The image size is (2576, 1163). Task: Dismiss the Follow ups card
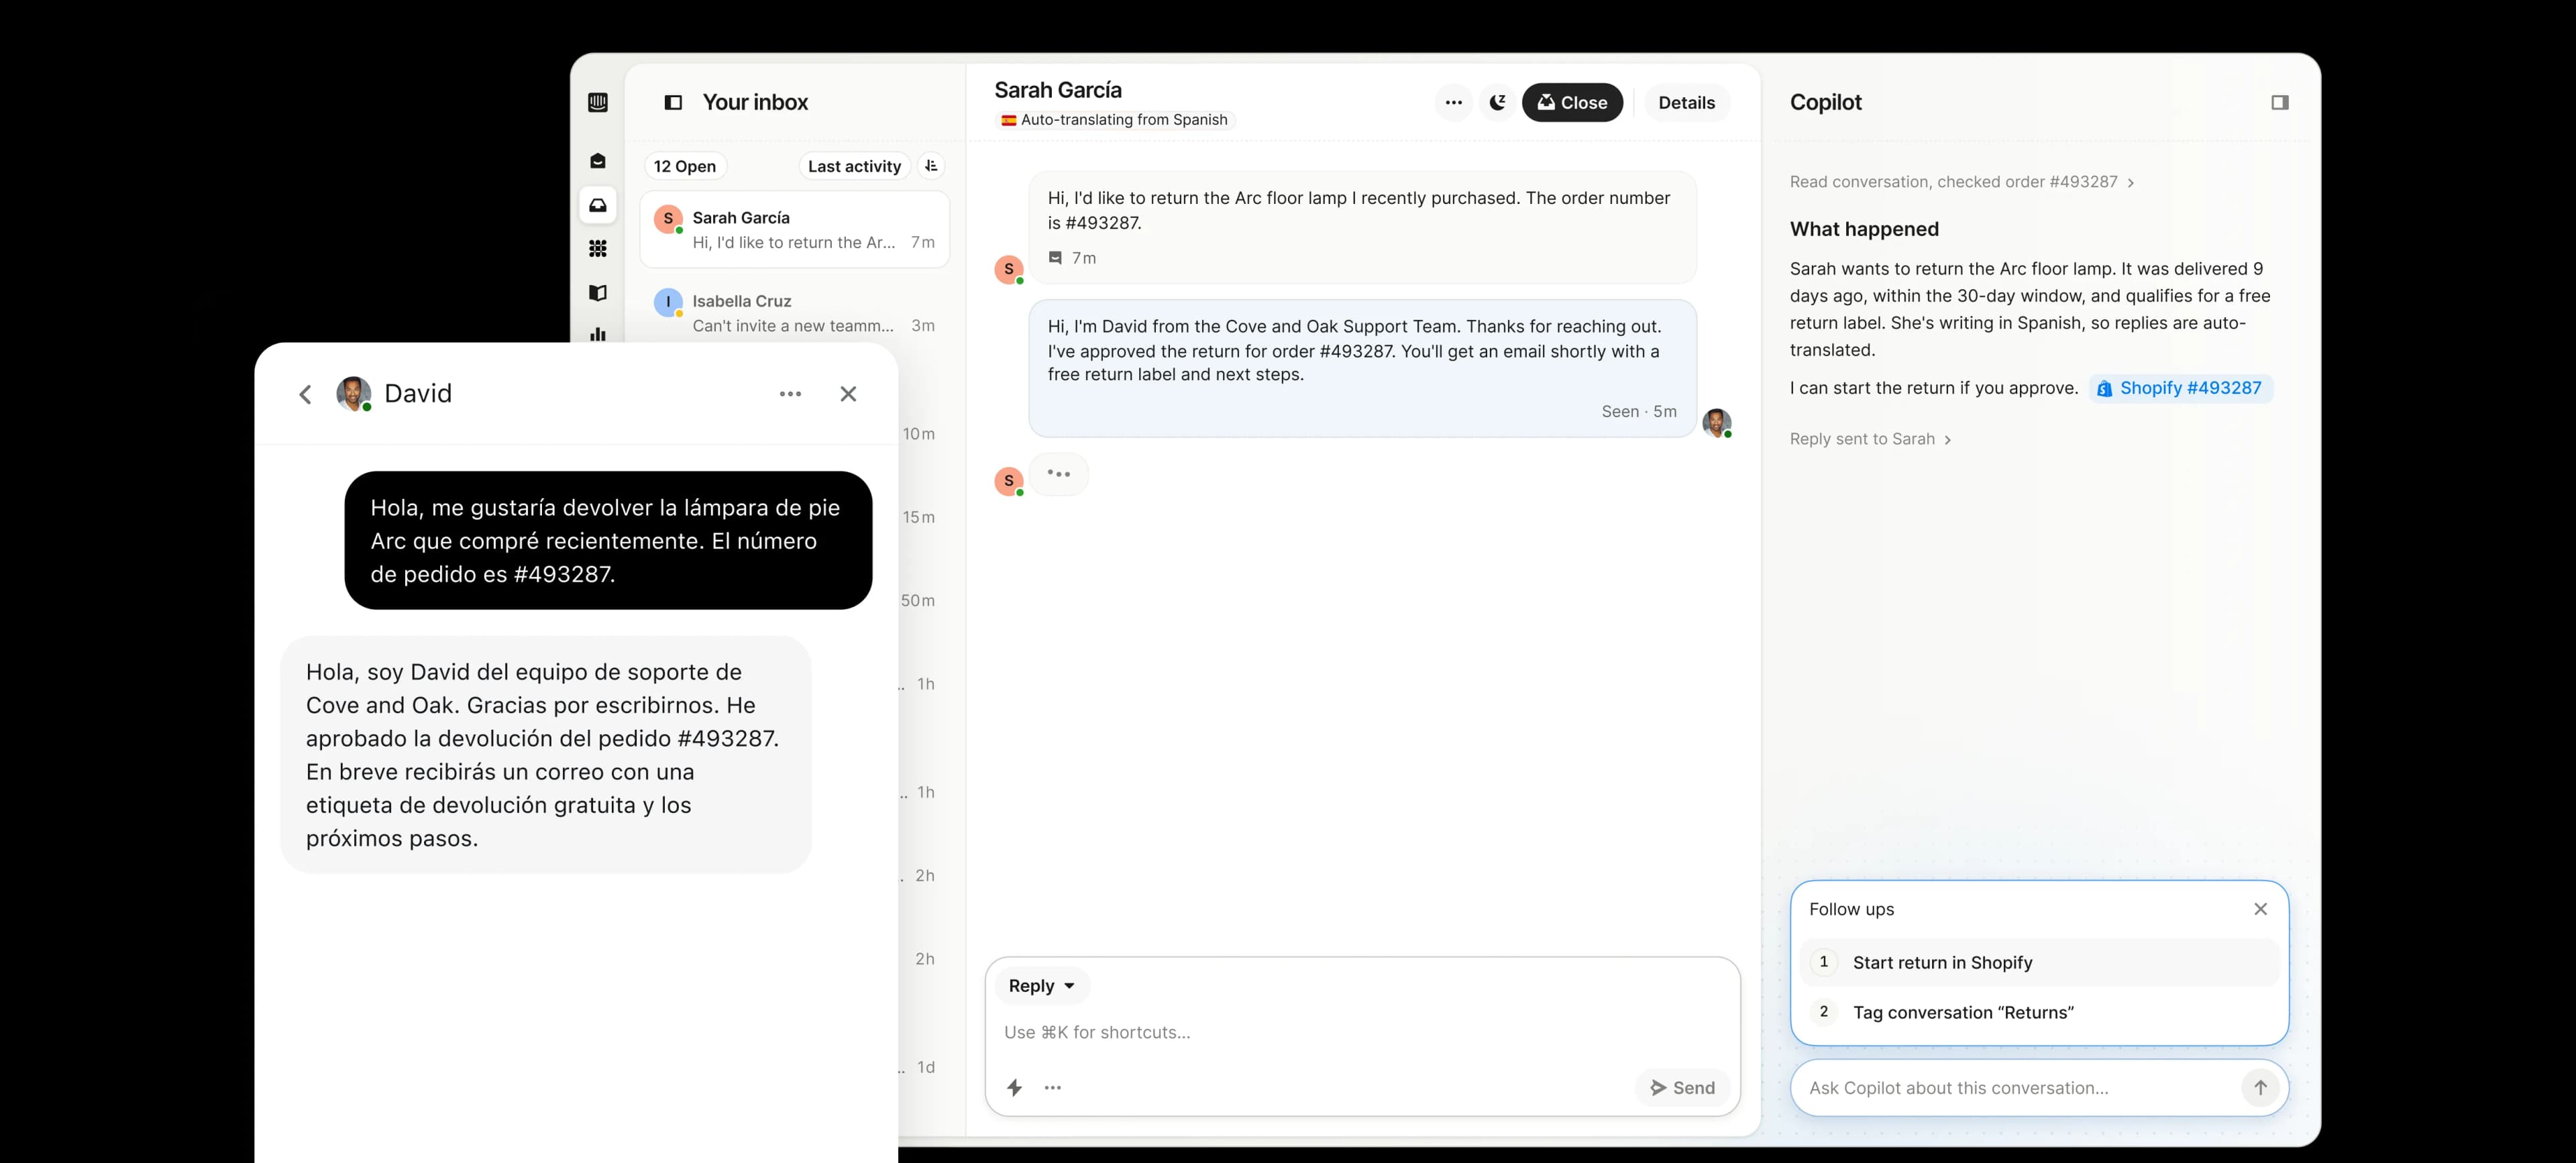(x=2260, y=909)
